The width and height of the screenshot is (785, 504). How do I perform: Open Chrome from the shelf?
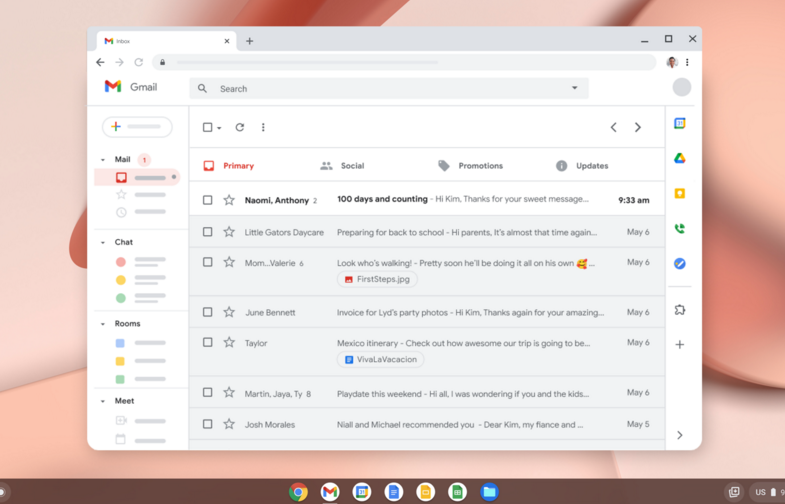tap(298, 492)
